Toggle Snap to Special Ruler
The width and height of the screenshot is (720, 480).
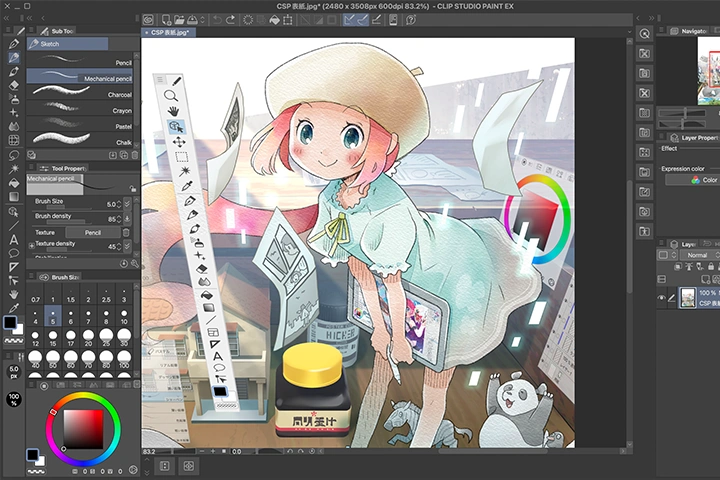[x=363, y=20]
